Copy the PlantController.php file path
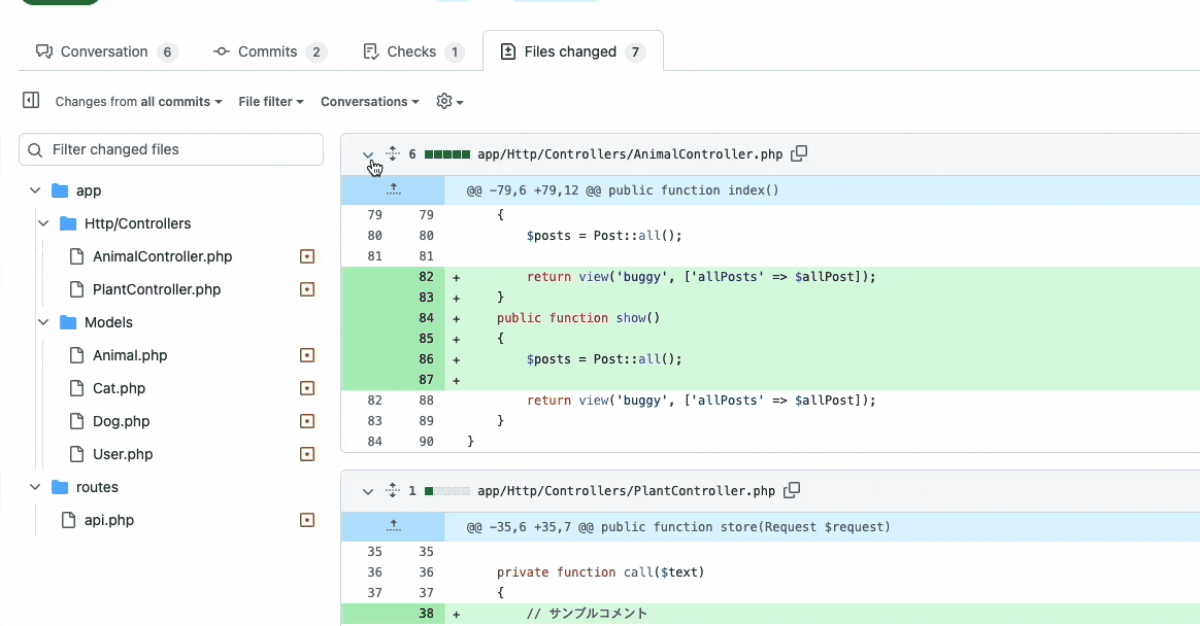The image size is (1200, 626). coord(792,491)
